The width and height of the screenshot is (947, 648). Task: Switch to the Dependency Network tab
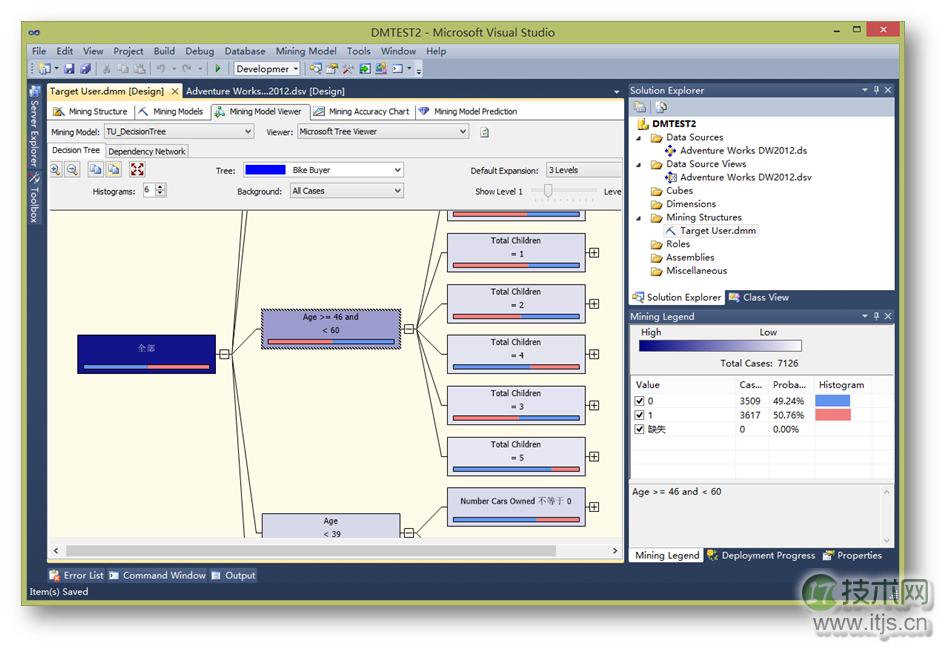147,151
